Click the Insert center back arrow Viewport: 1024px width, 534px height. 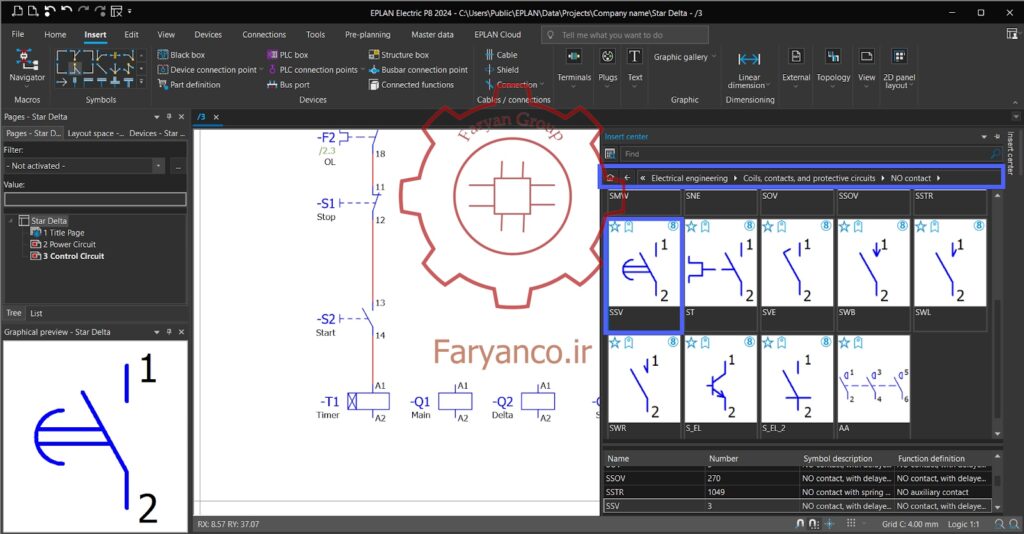[627, 178]
